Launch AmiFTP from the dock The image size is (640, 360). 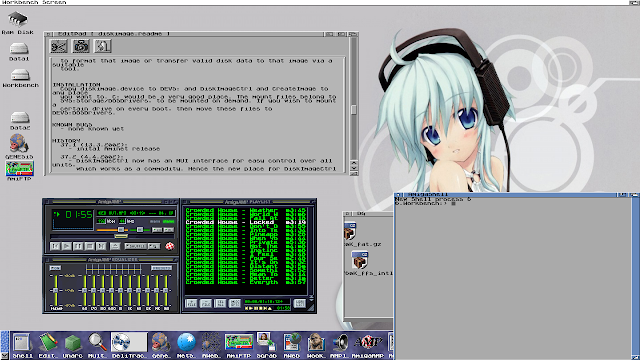[239, 342]
